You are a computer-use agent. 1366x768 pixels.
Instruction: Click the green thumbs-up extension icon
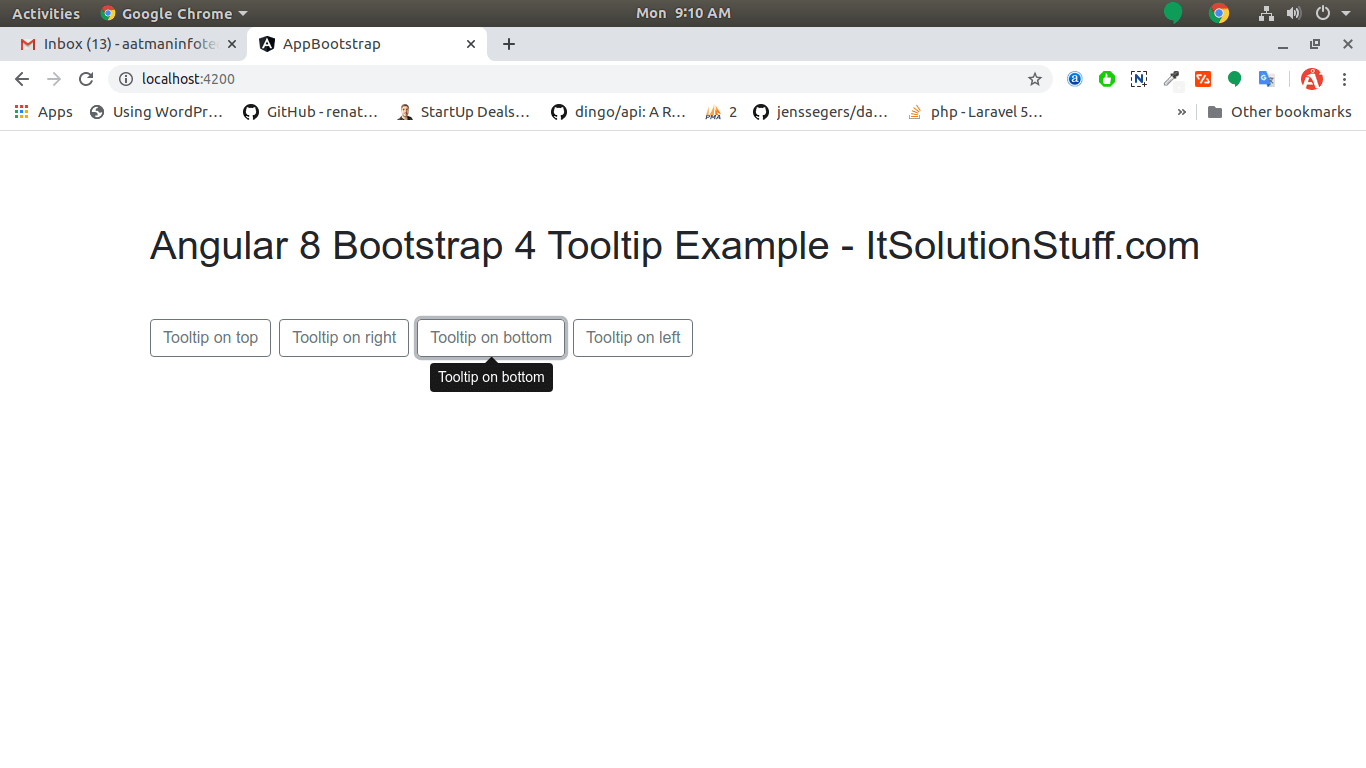click(x=1107, y=79)
